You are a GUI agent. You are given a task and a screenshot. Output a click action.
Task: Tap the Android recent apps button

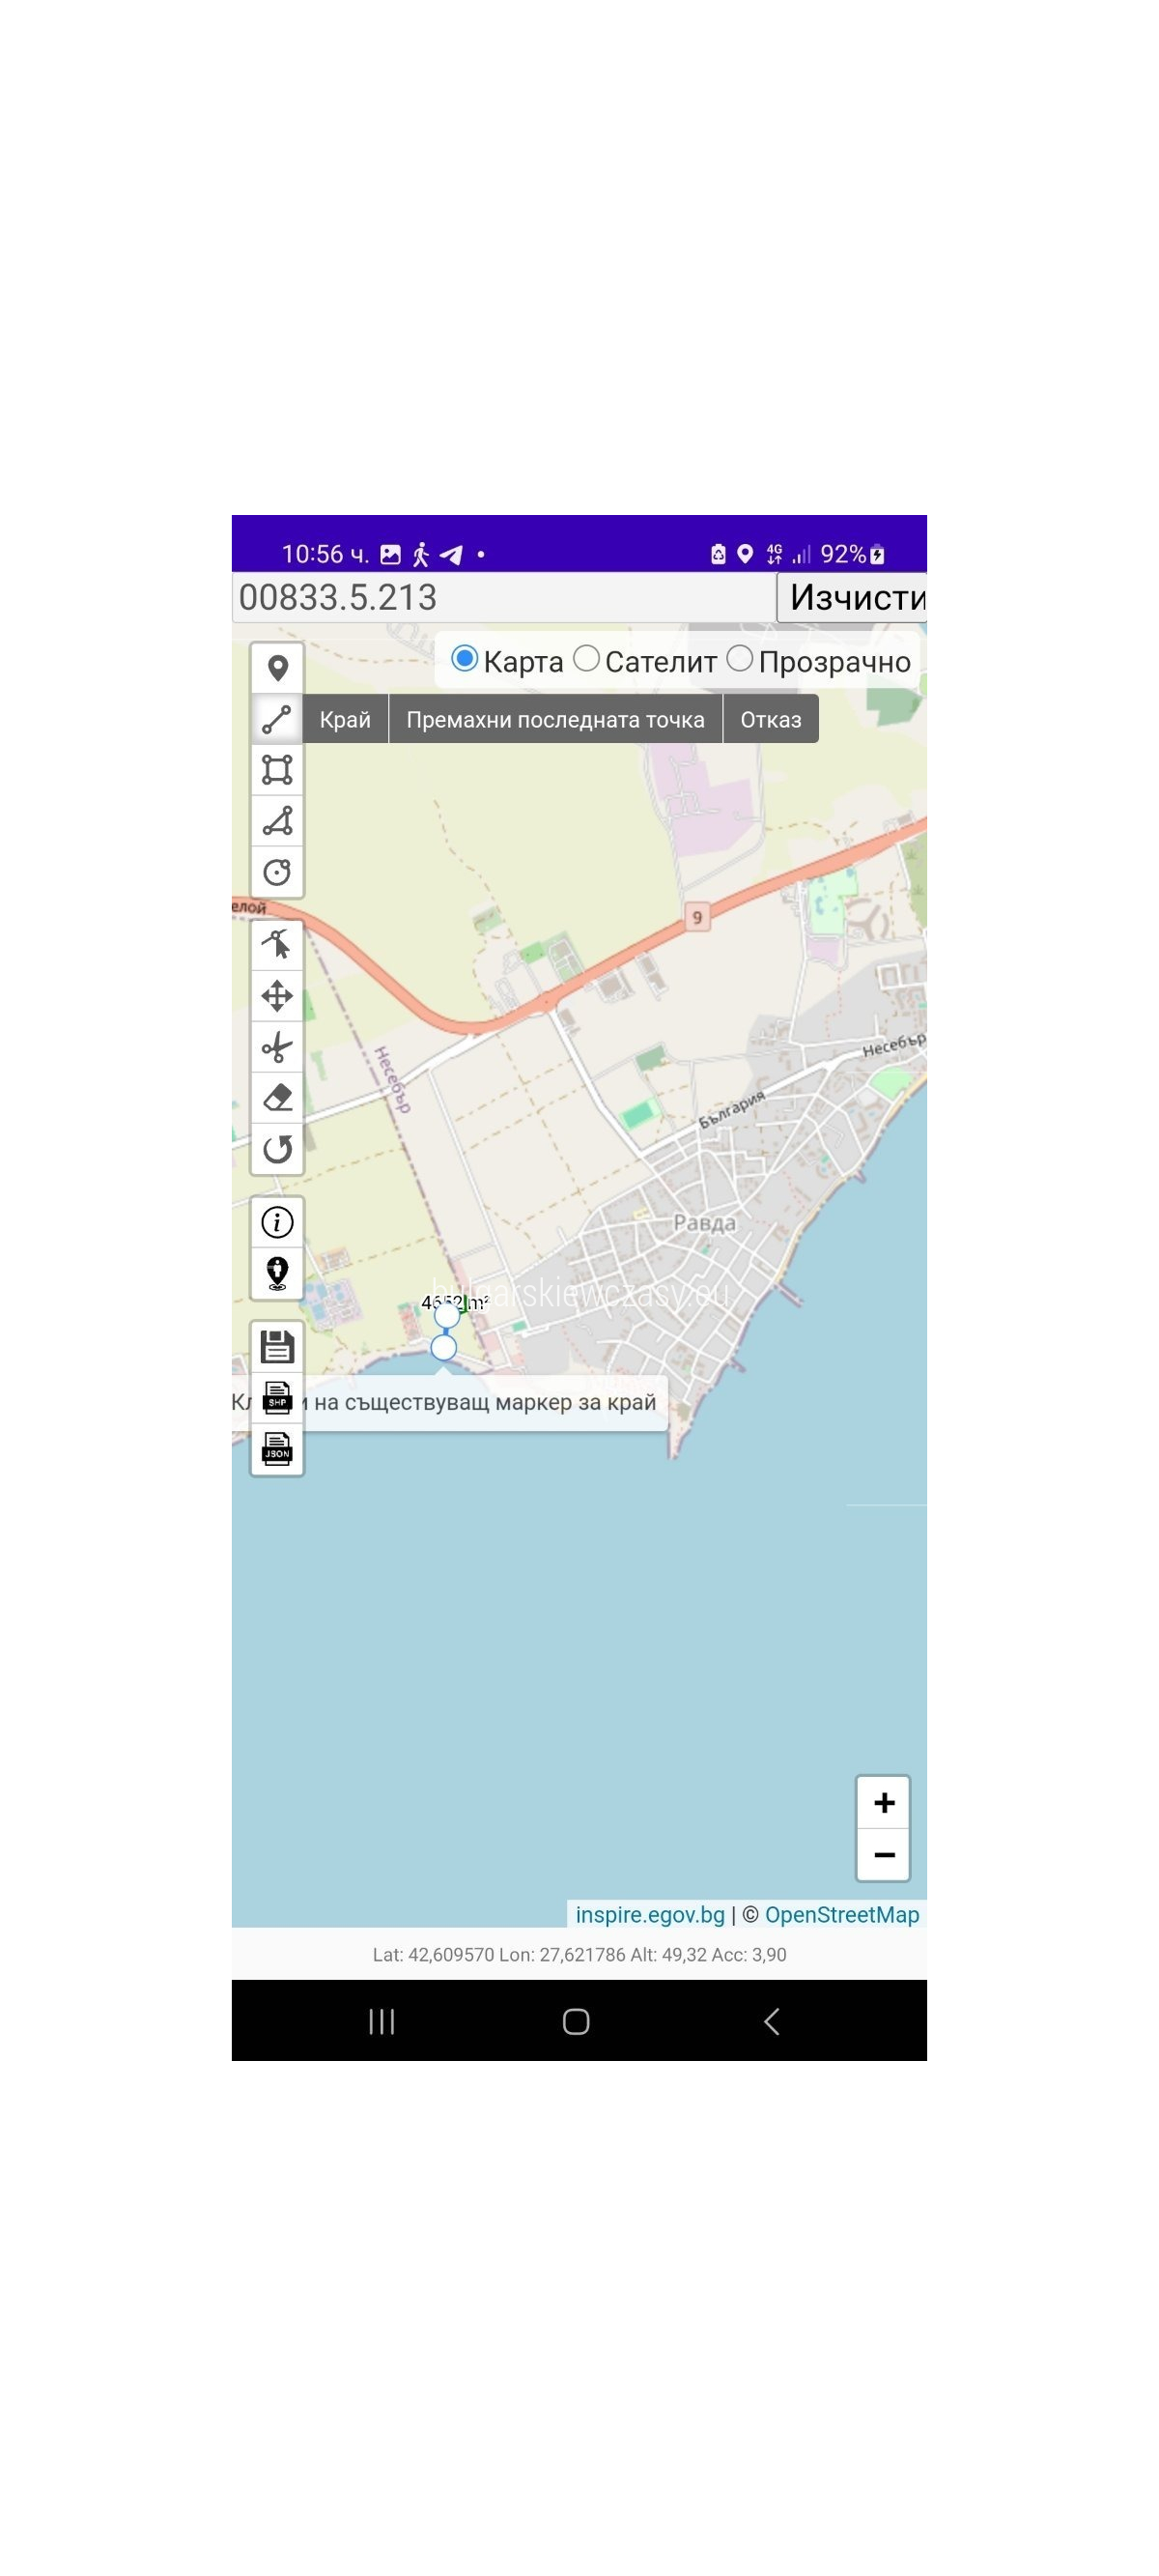point(382,2021)
